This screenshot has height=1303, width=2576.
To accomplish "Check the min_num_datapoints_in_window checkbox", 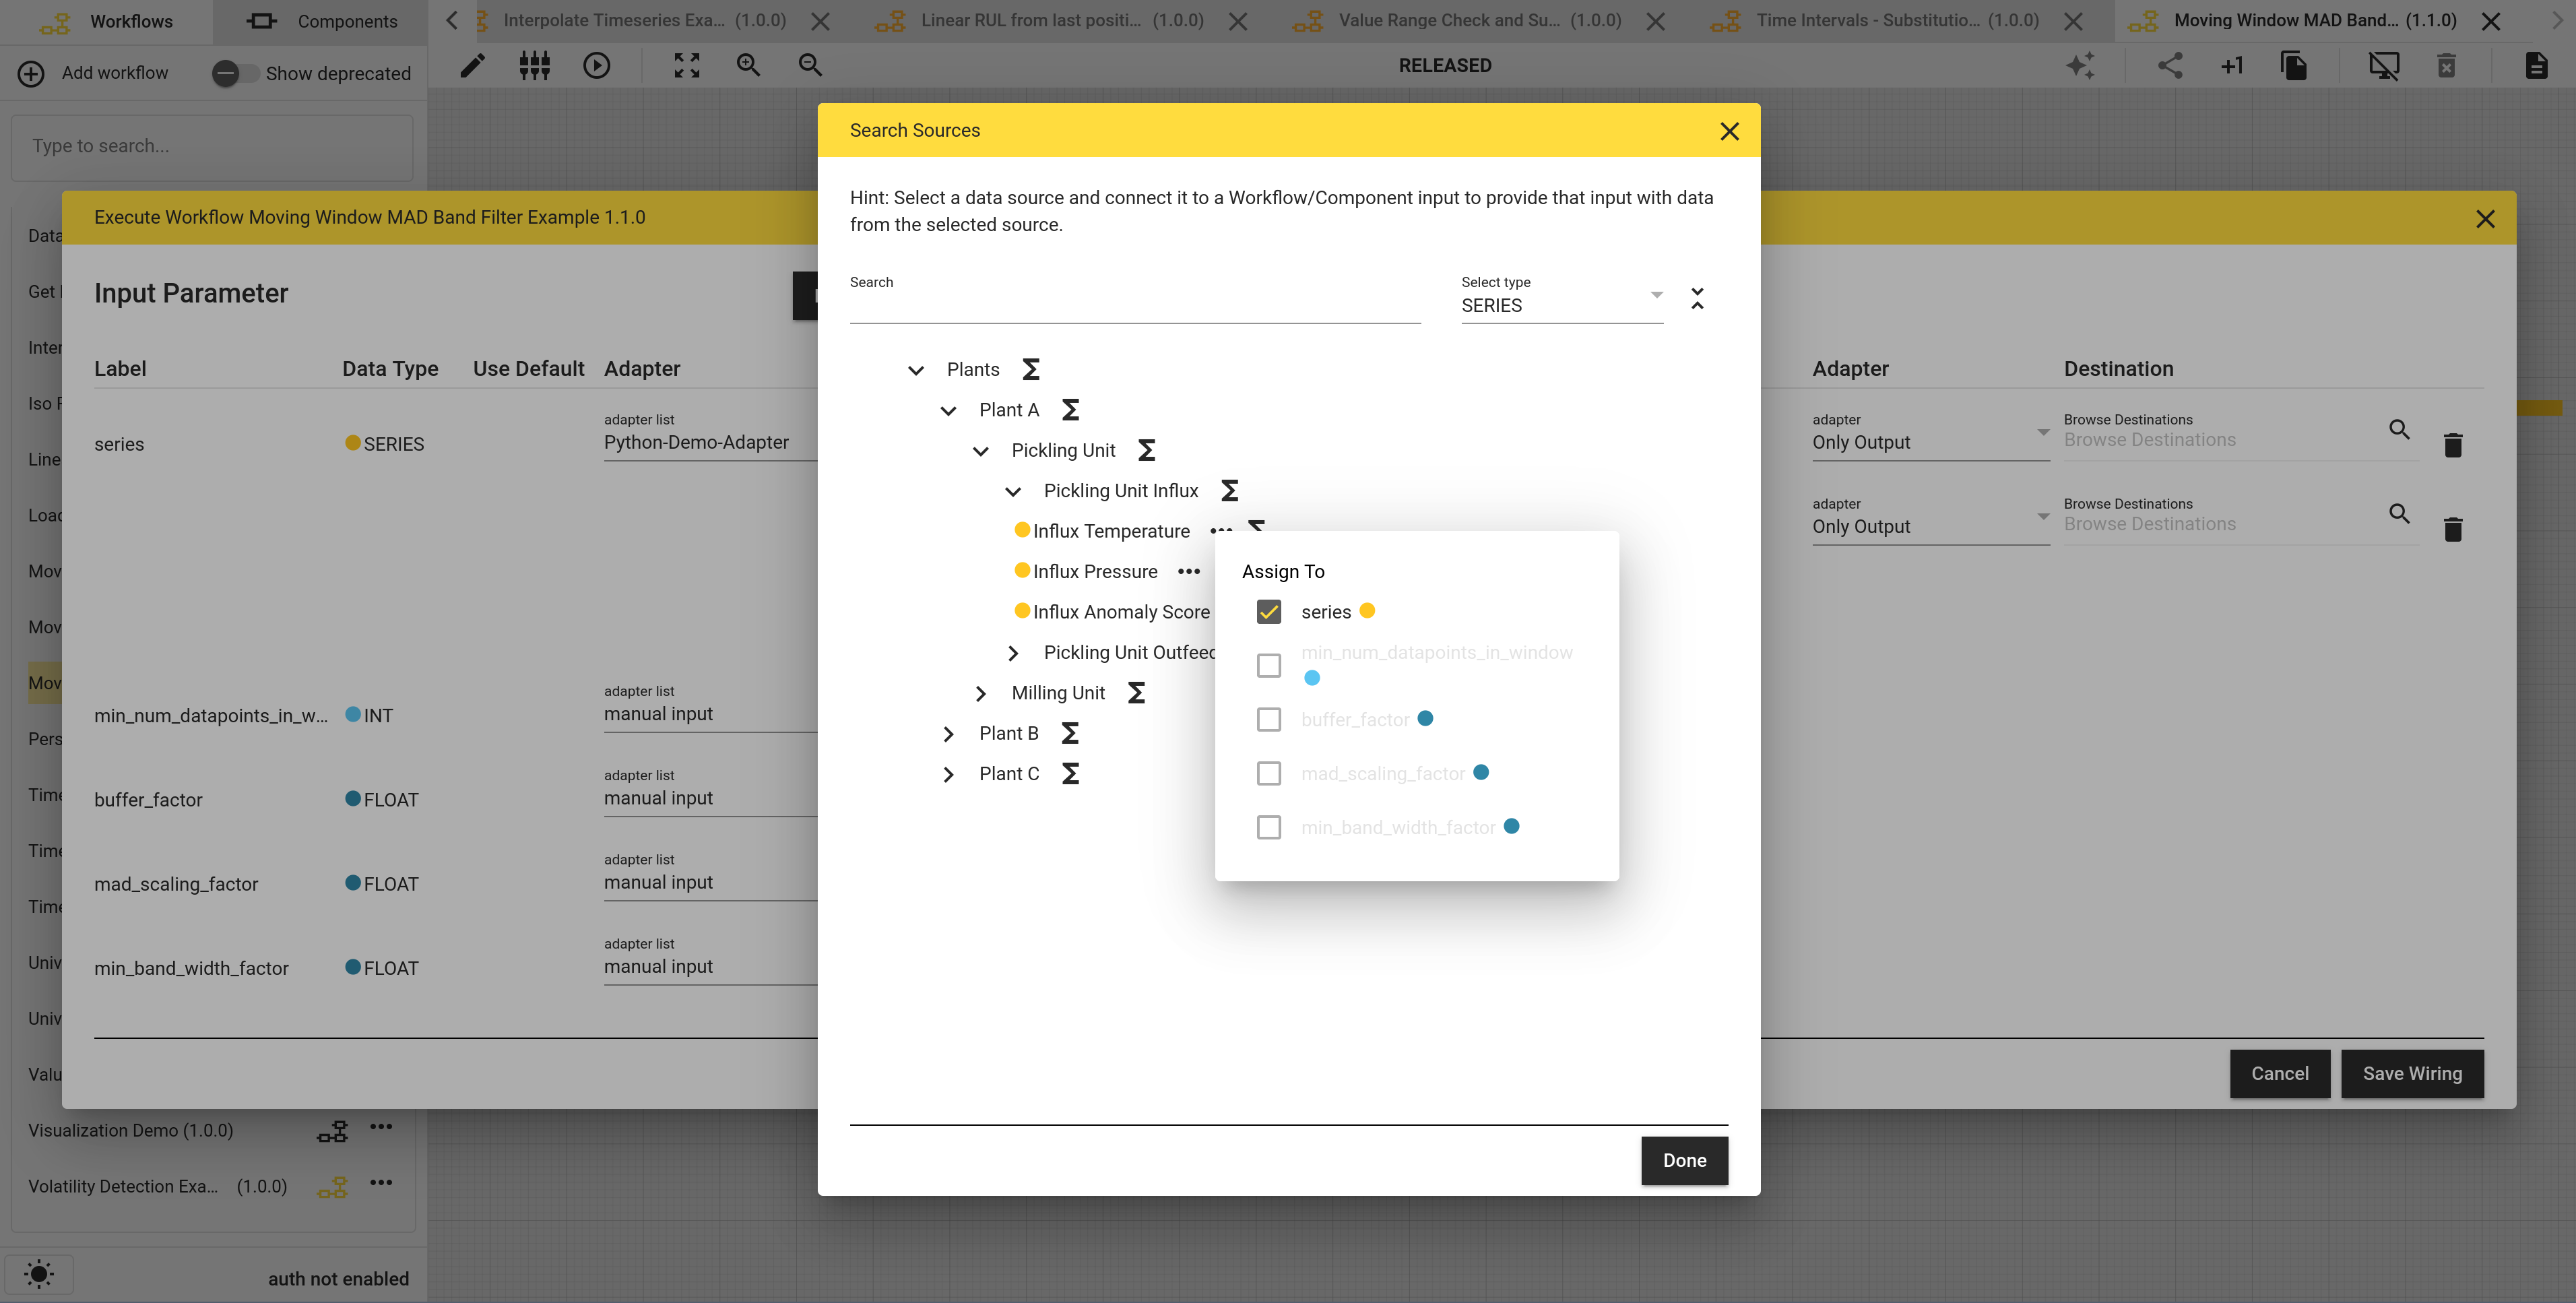I will [1269, 666].
